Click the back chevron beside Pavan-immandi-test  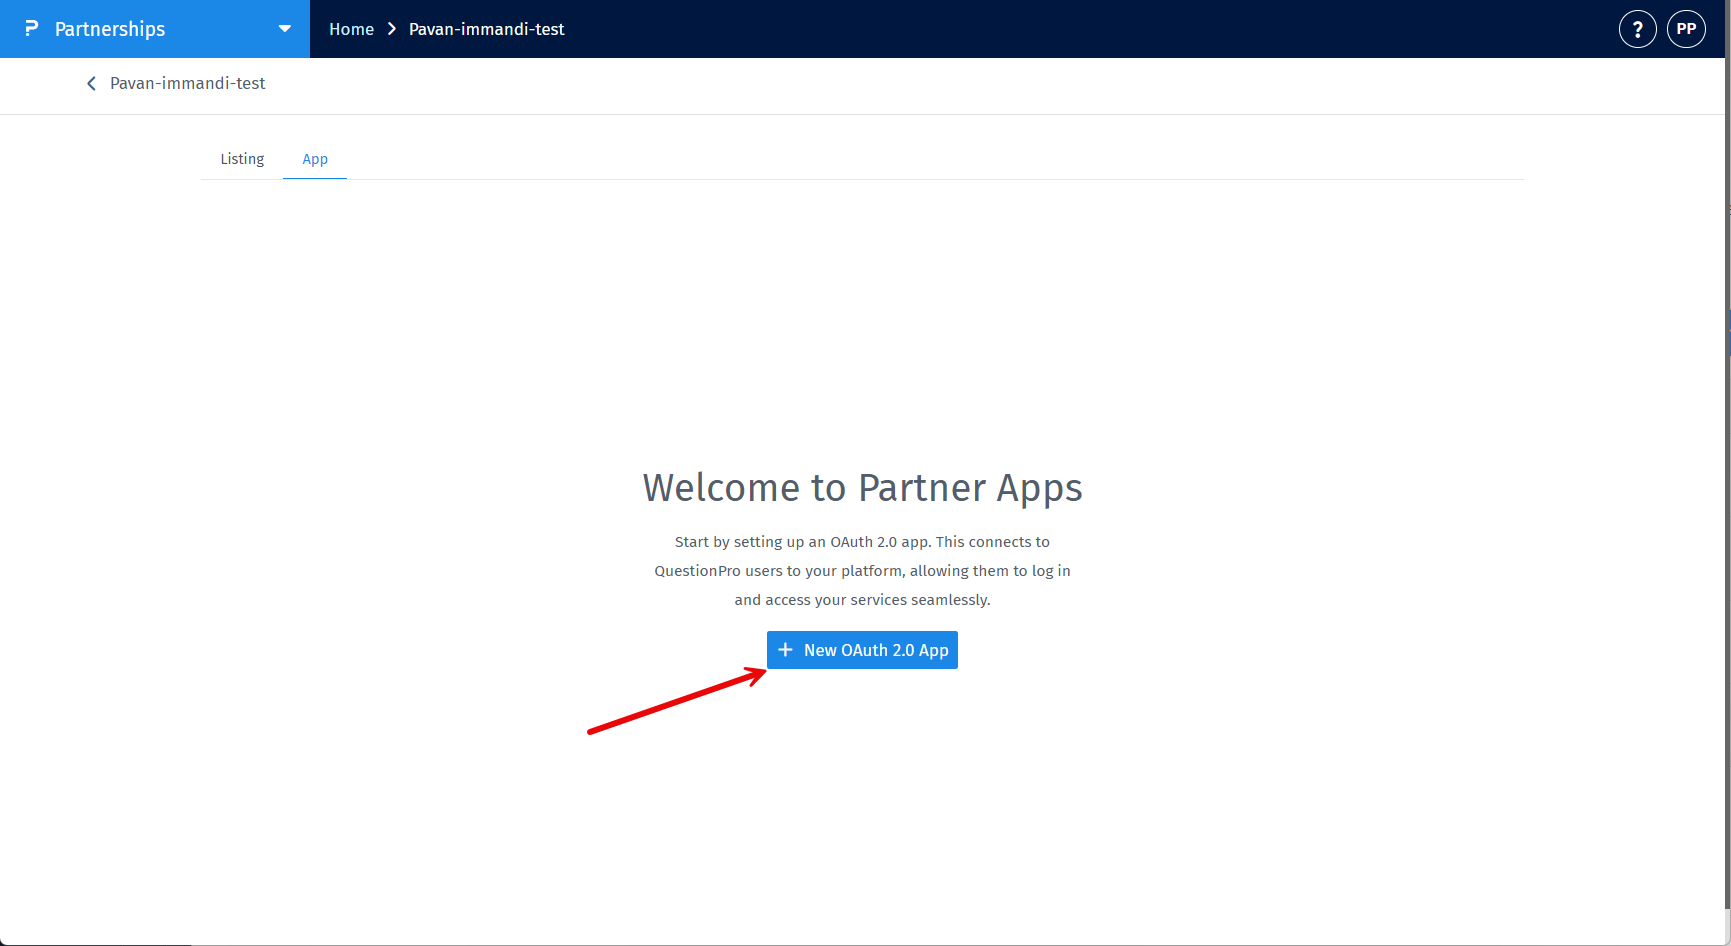click(x=91, y=84)
